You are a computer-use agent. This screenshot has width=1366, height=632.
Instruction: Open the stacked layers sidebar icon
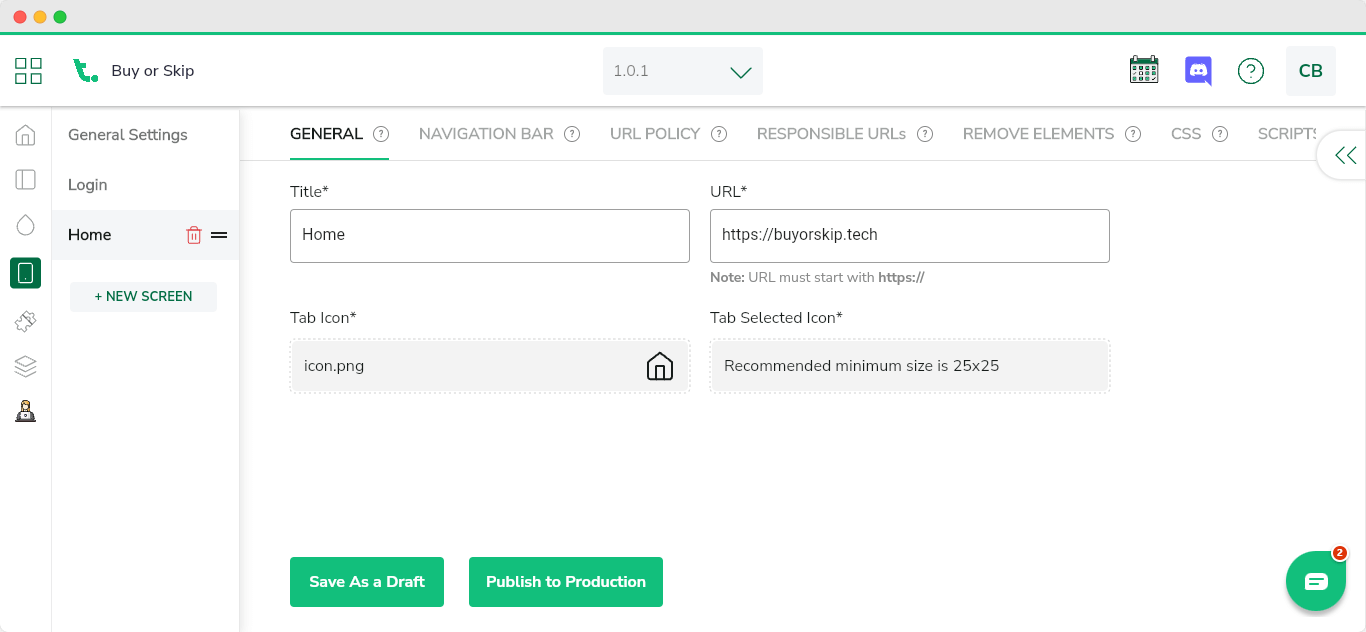tap(26, 366)
